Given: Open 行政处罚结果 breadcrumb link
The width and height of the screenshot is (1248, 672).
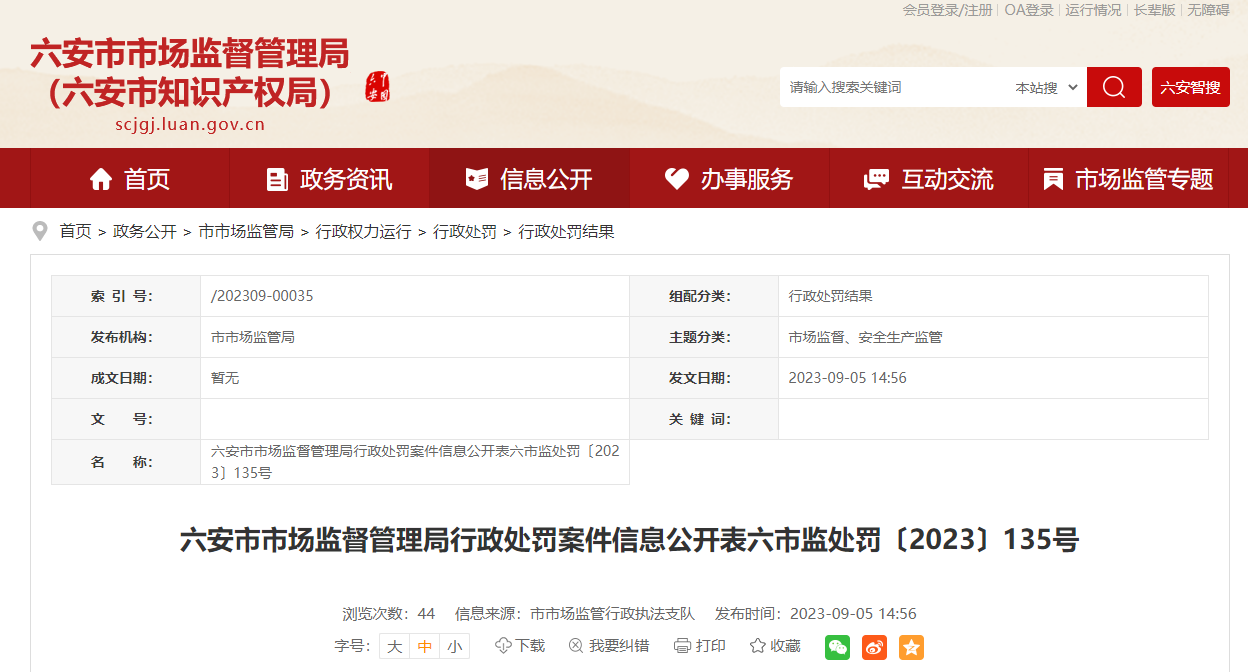Looking at the screenshot, I should 566,232.
